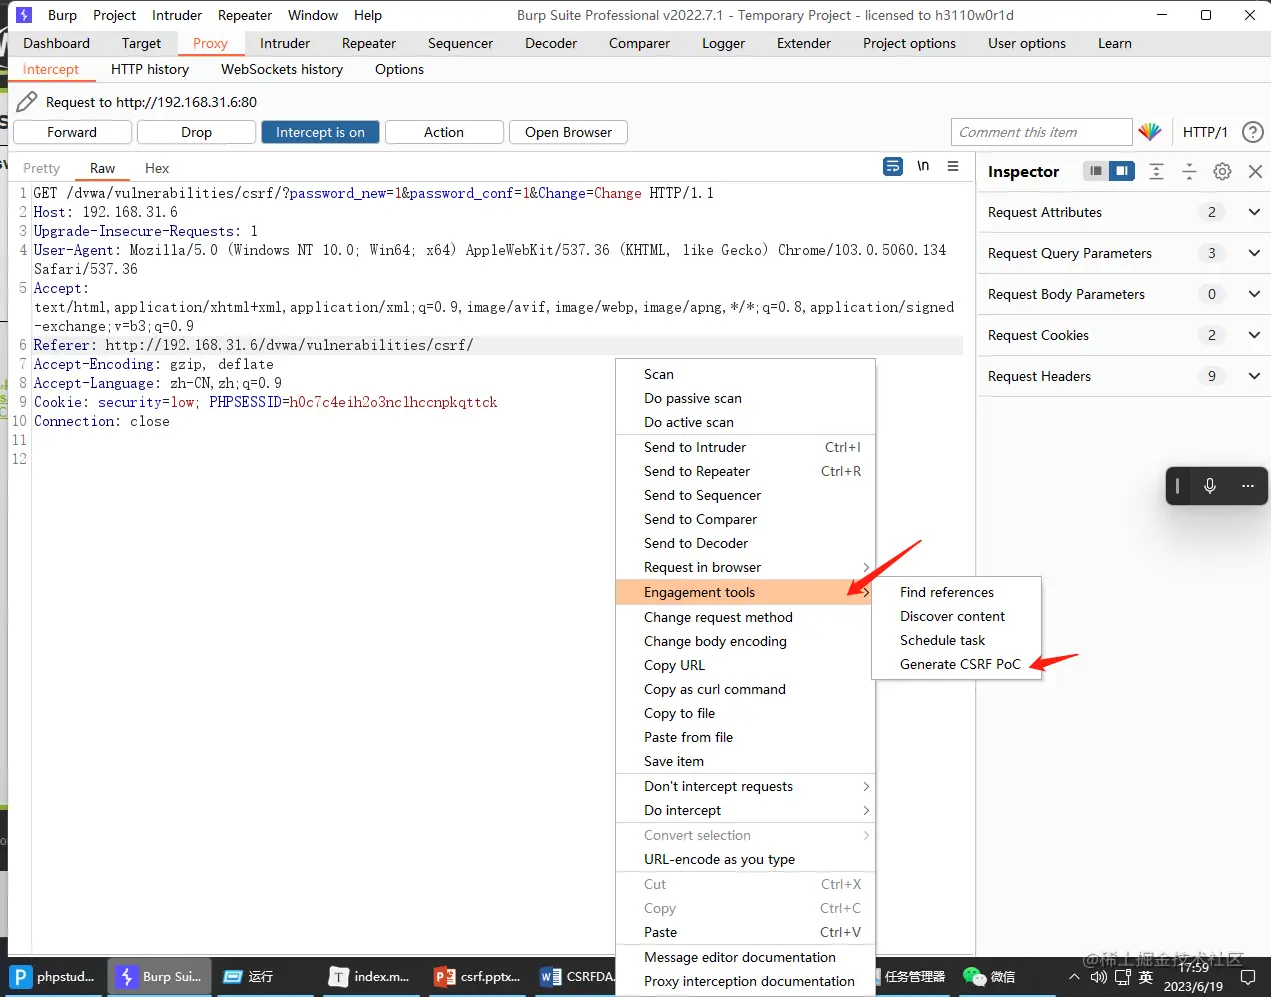Switch Inspector to stacked layout view
This screenshot has height=997, width=1271.
(1096, 171)
